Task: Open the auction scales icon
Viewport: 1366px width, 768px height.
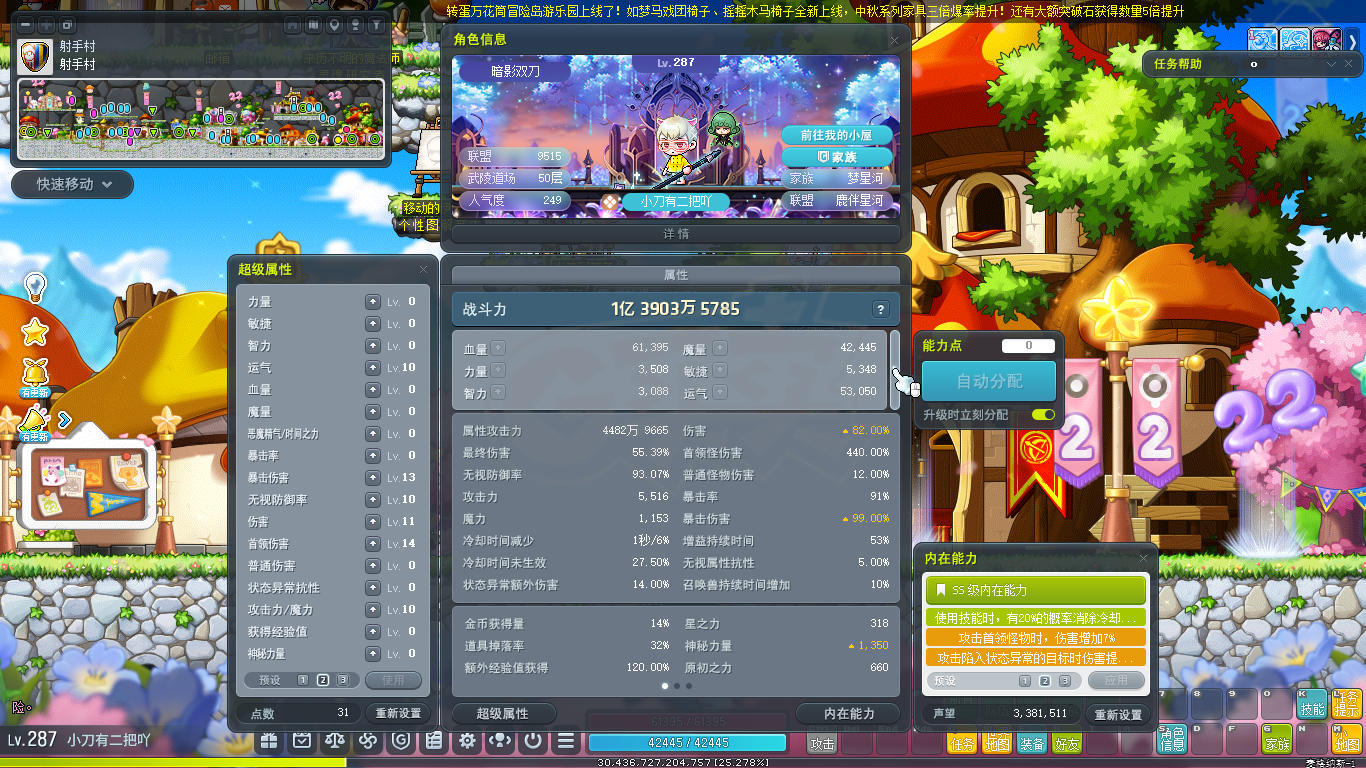Action: click(335, 741)
